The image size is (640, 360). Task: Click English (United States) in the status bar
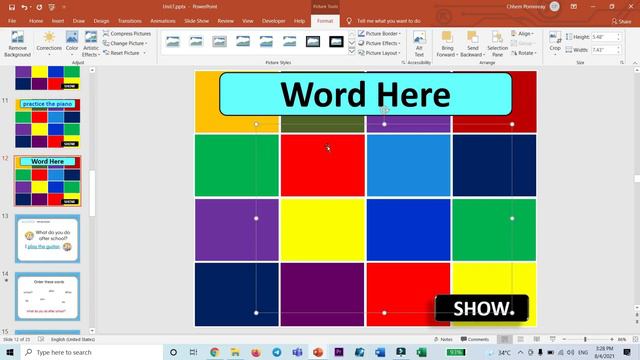click(x=73, y=339)
